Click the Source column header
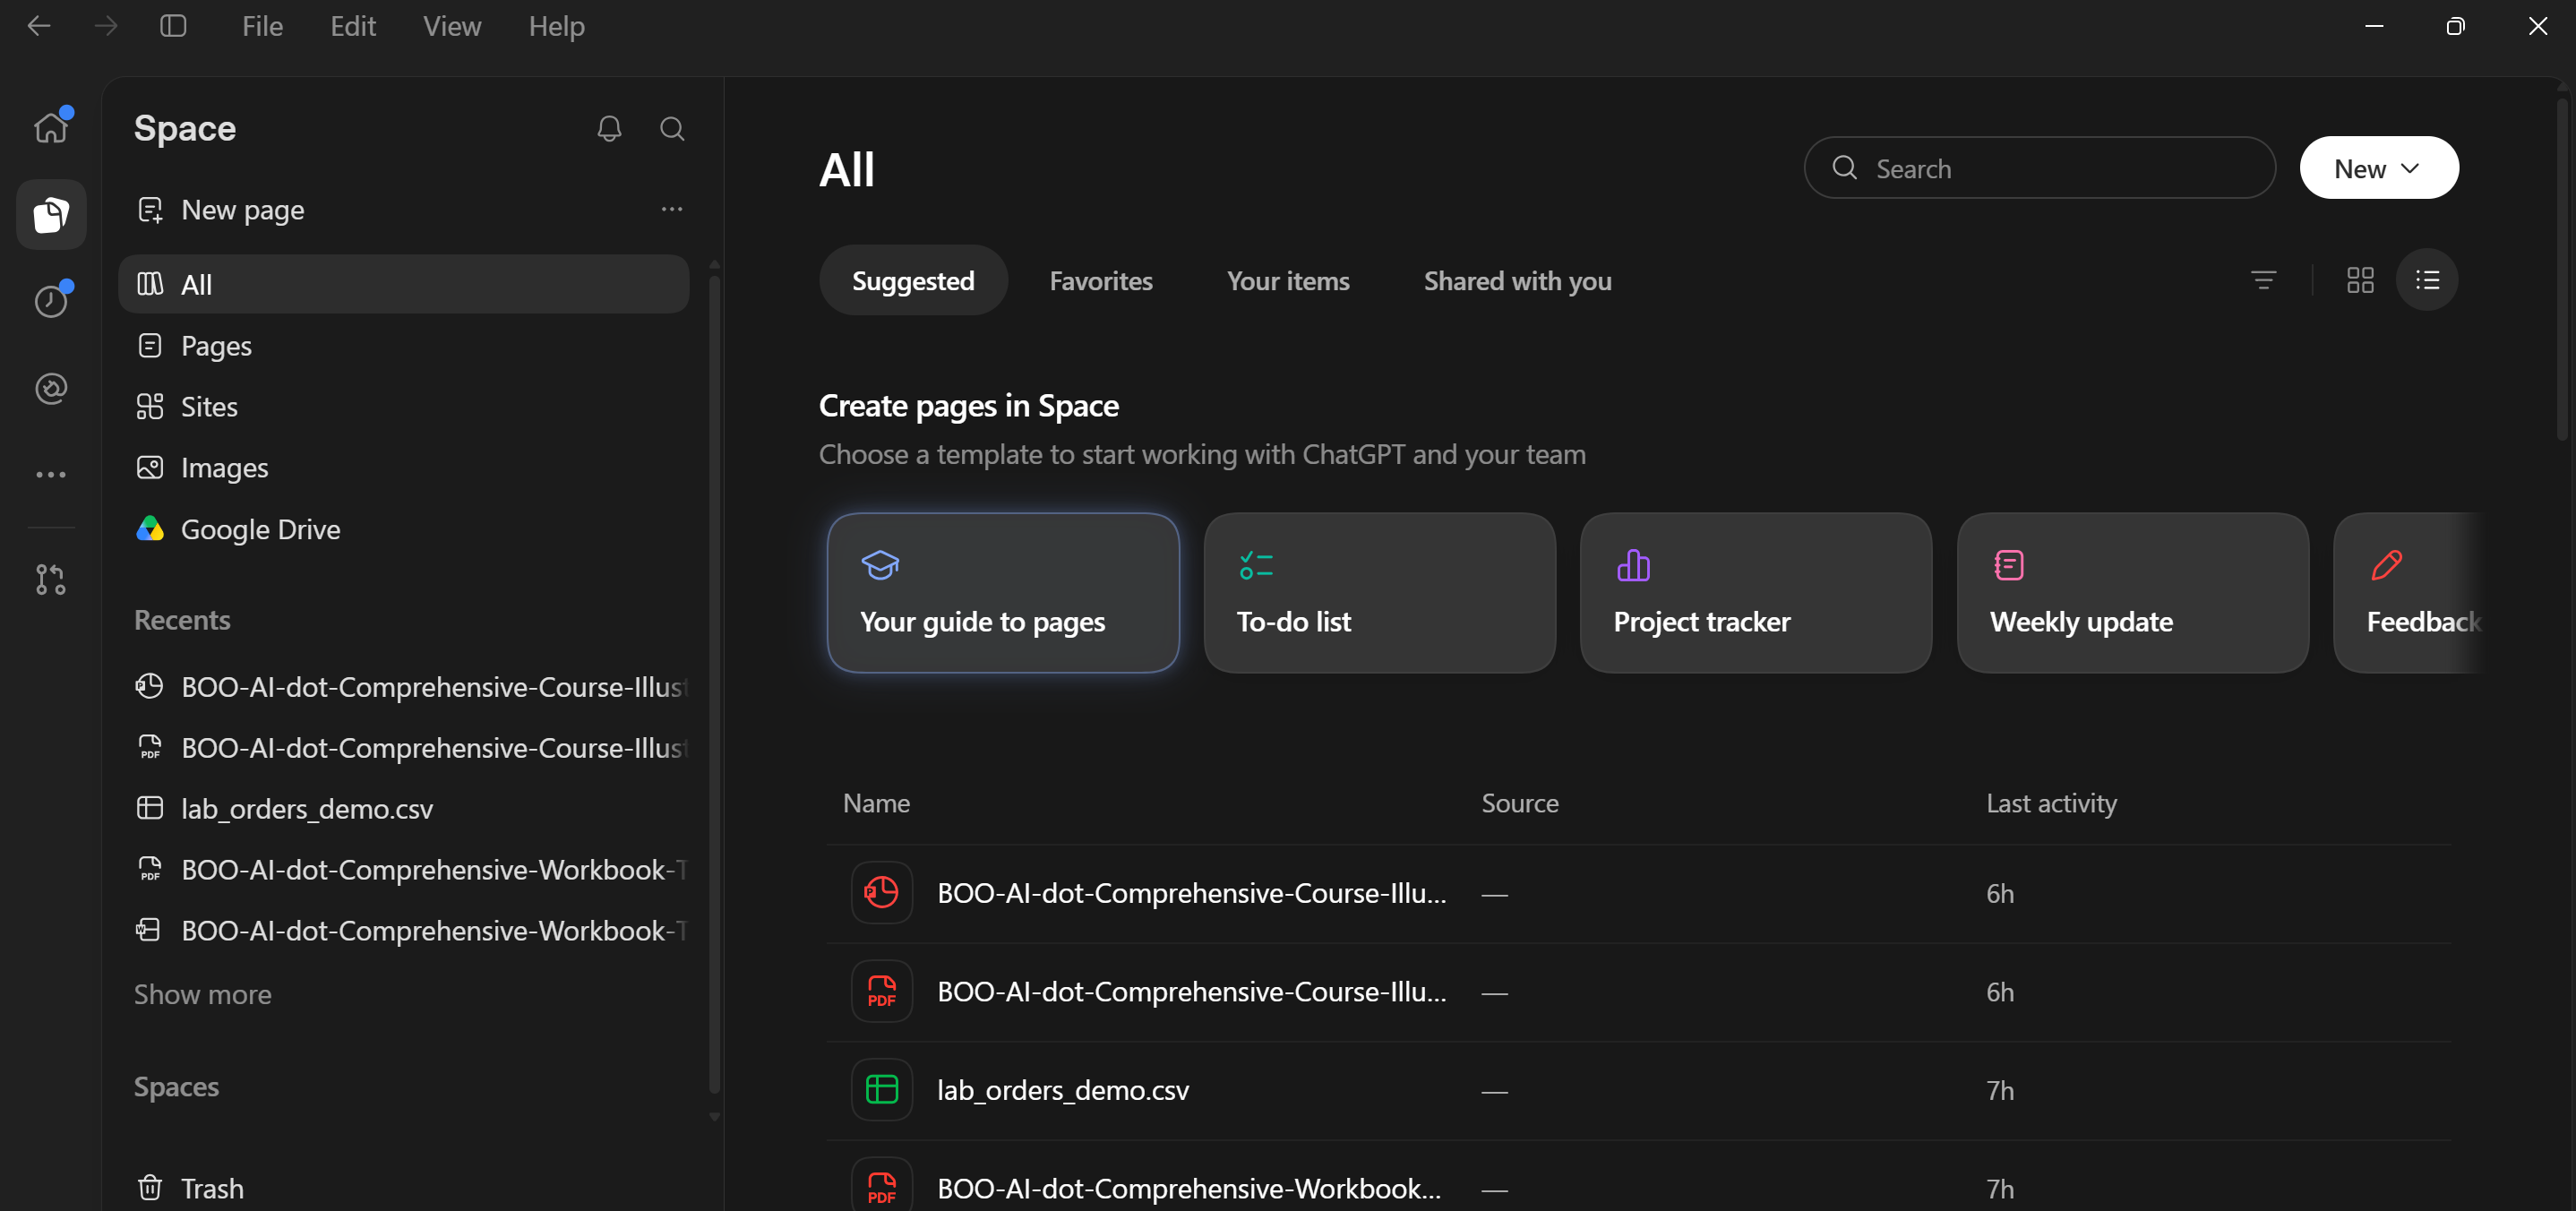 tap(1519, 803)
